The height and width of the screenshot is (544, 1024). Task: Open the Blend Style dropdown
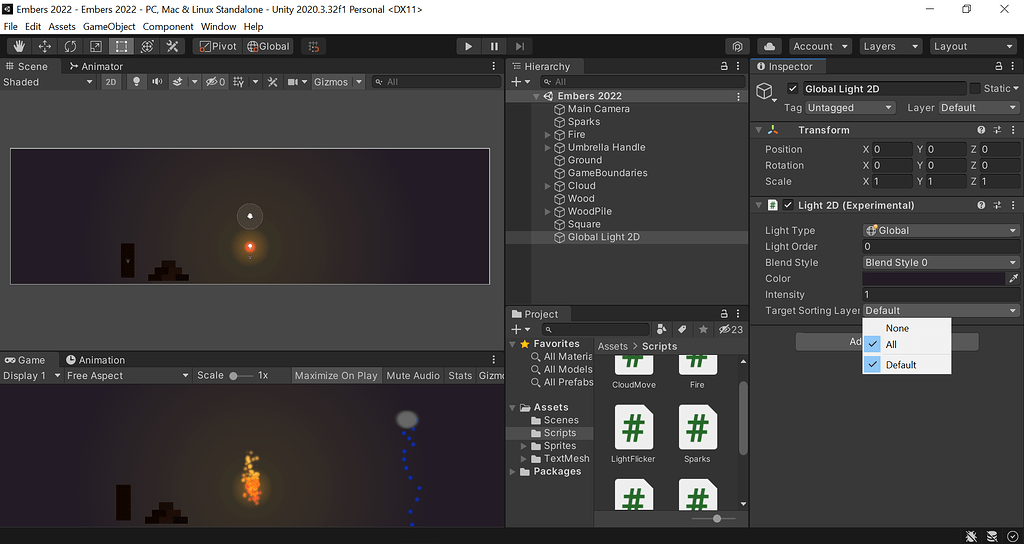click(x=940, y=262)
